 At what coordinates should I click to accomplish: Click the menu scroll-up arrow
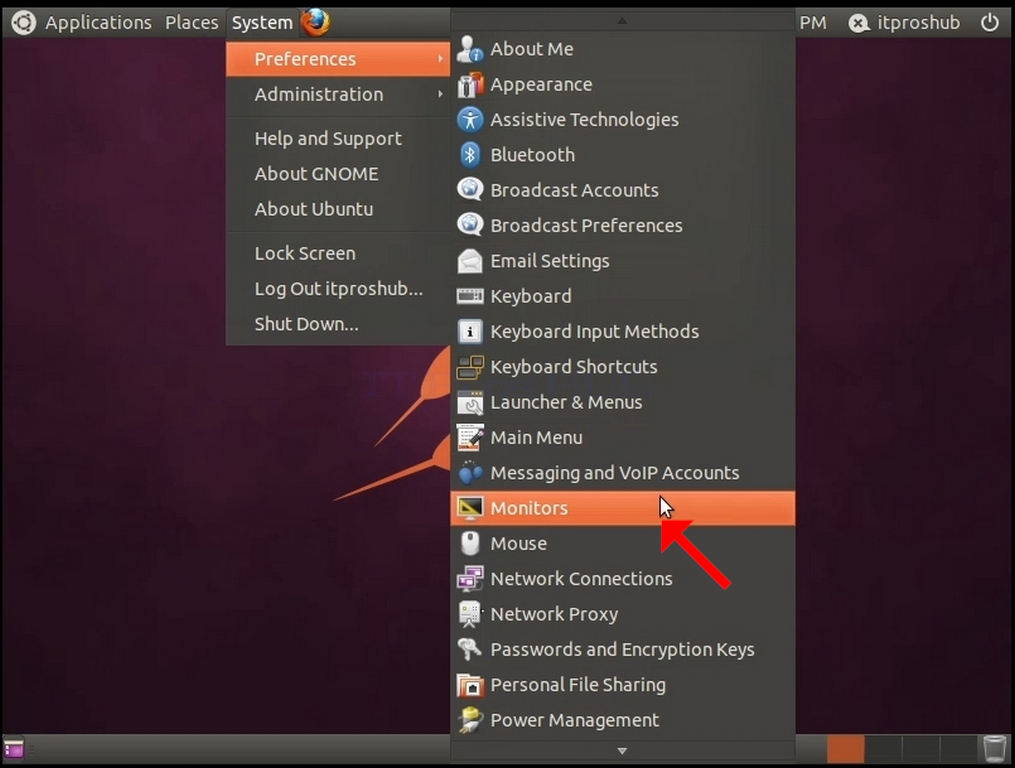[x=622, y=21]
